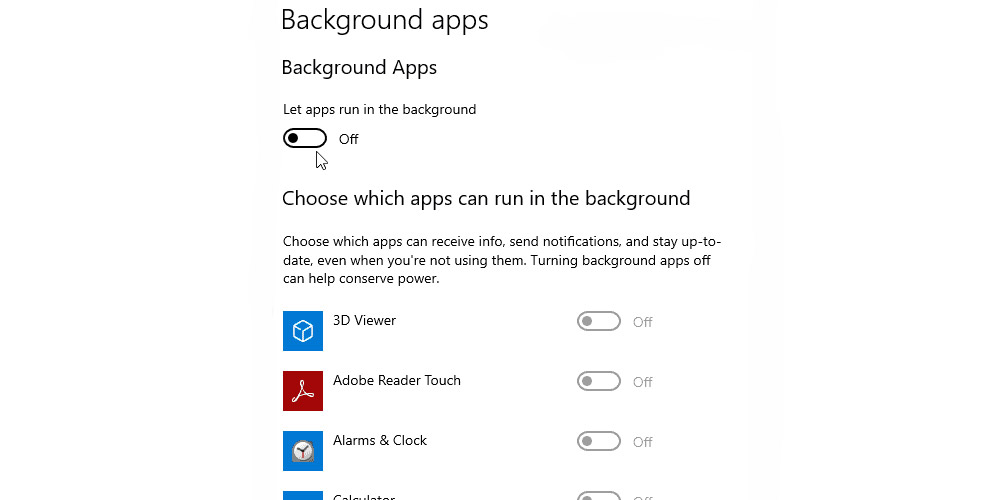This screenshot has height=500, width=1000.
Task: Click the Alarms & Clock app icon
Action: coord(303,451)
